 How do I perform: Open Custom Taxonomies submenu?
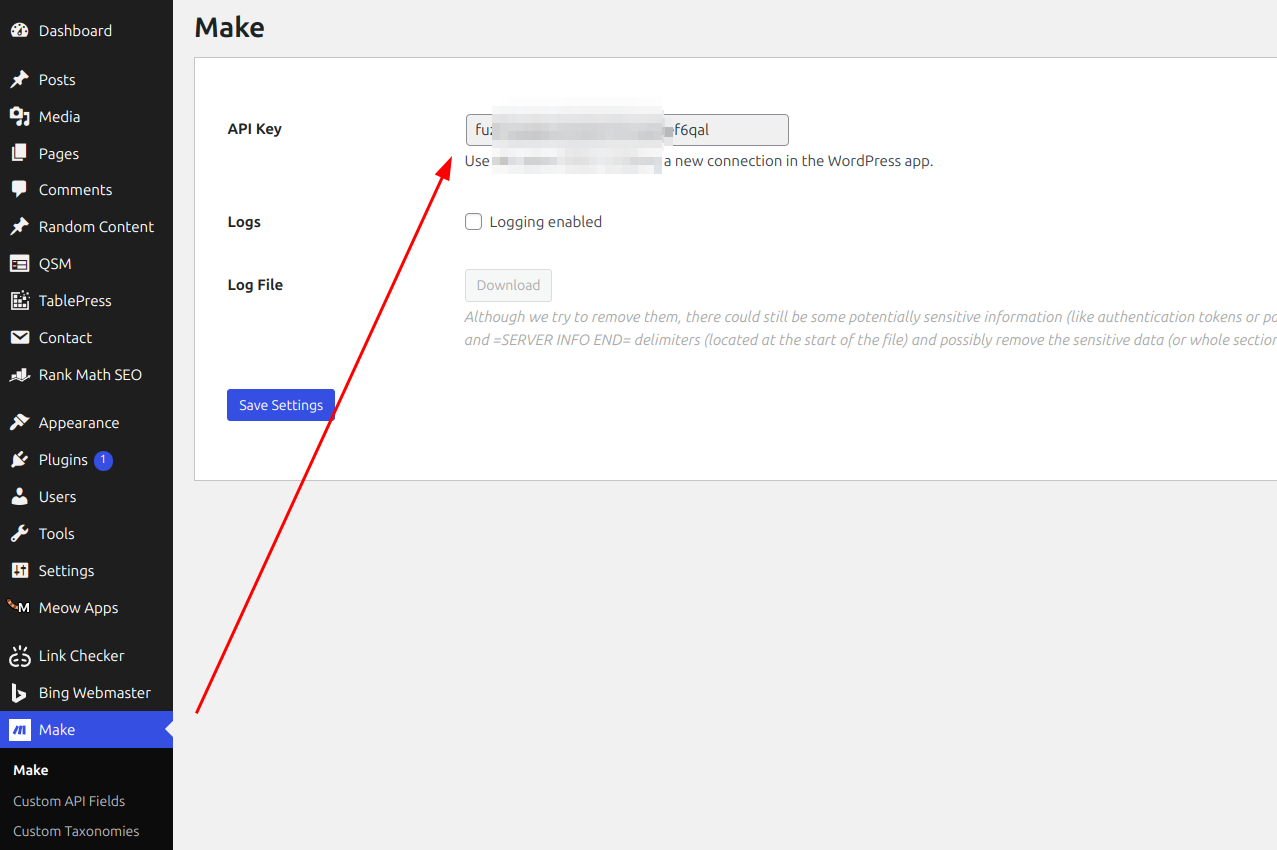pos(76,831)
